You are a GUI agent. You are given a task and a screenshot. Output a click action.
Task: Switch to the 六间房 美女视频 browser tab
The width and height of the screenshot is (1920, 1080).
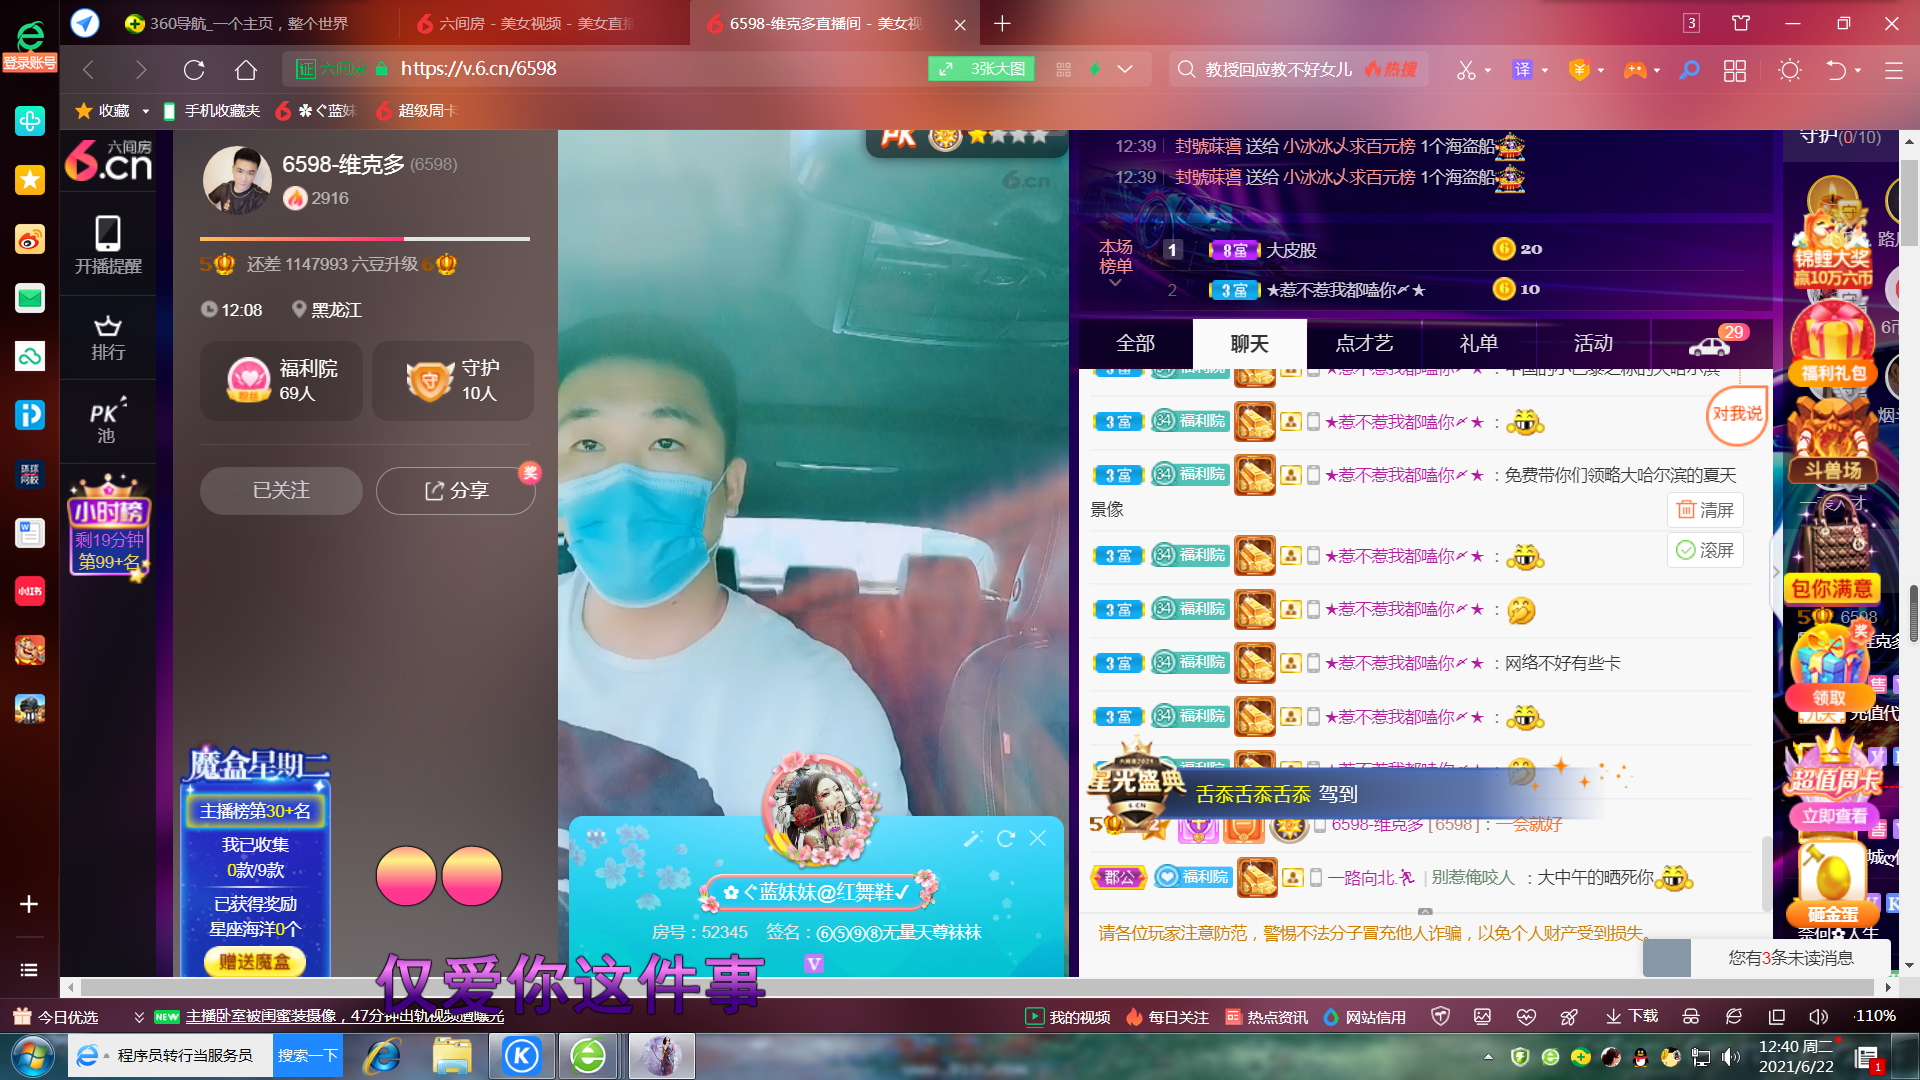(x=540, y=23)
